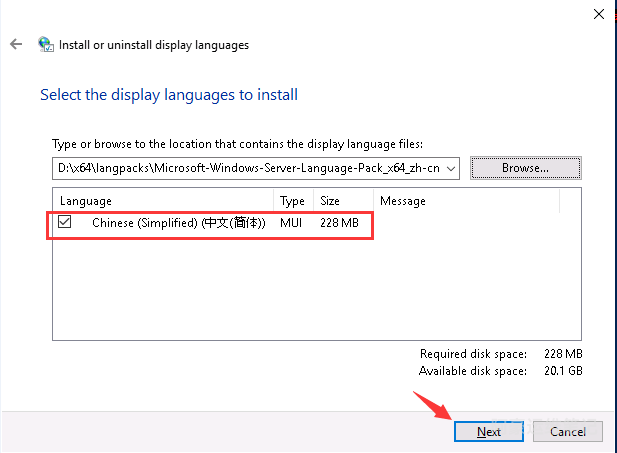Click the back arrow in the wizard
The width and height of the screenshot is (617, 453).
(x=15, y=45)
